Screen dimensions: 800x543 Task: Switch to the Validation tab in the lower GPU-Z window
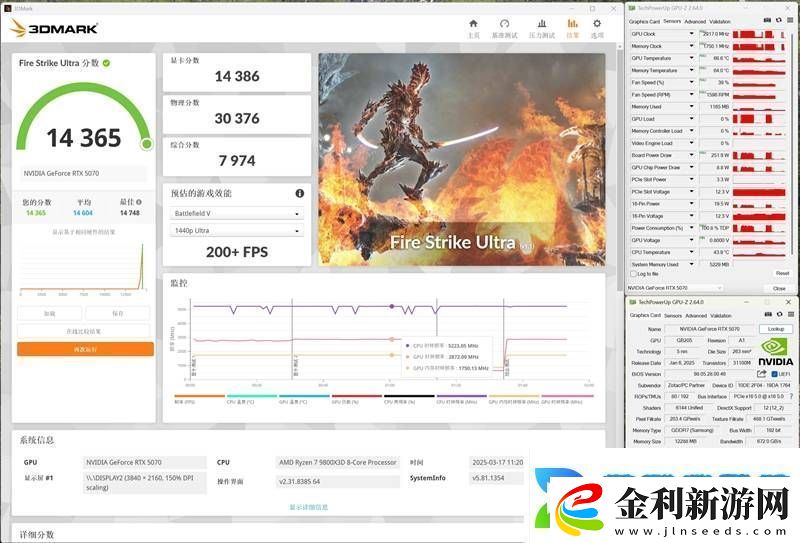coord(721,315)
